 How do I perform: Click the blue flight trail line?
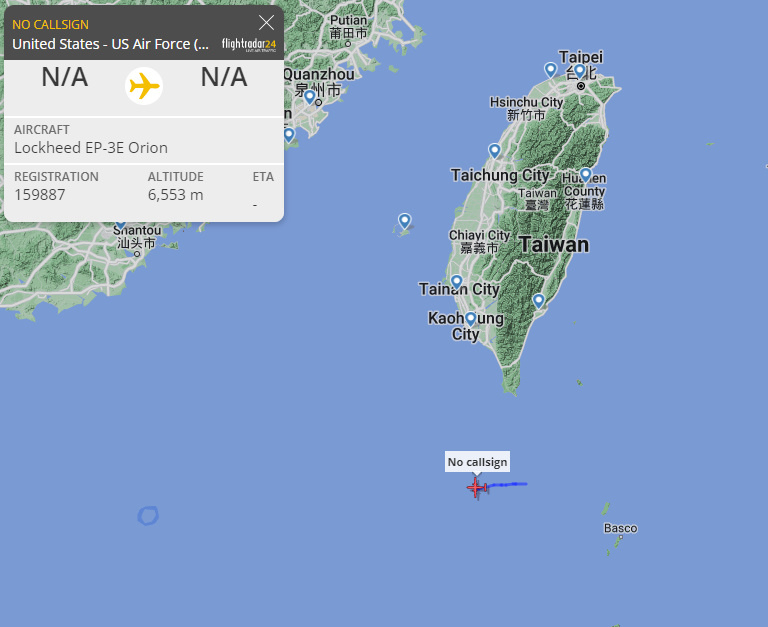tap(507, 484)
